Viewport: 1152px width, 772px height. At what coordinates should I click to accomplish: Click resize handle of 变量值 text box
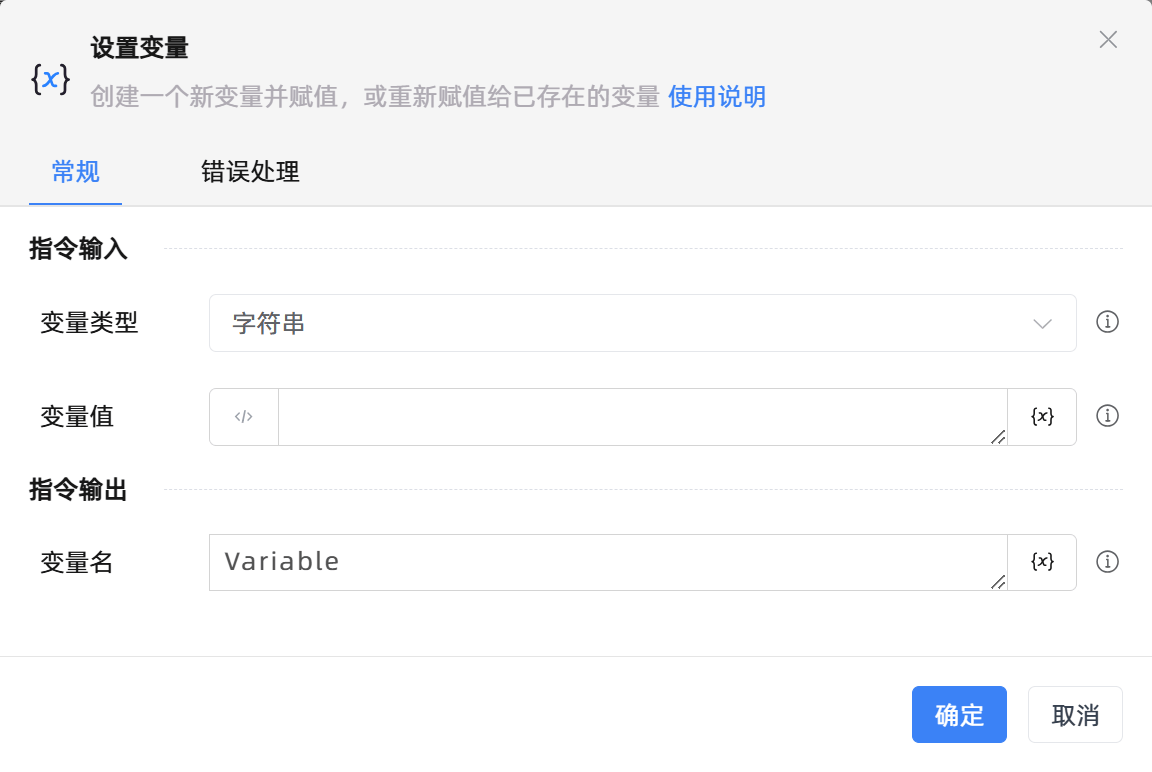pyautogui.click(x=998, y=437)
